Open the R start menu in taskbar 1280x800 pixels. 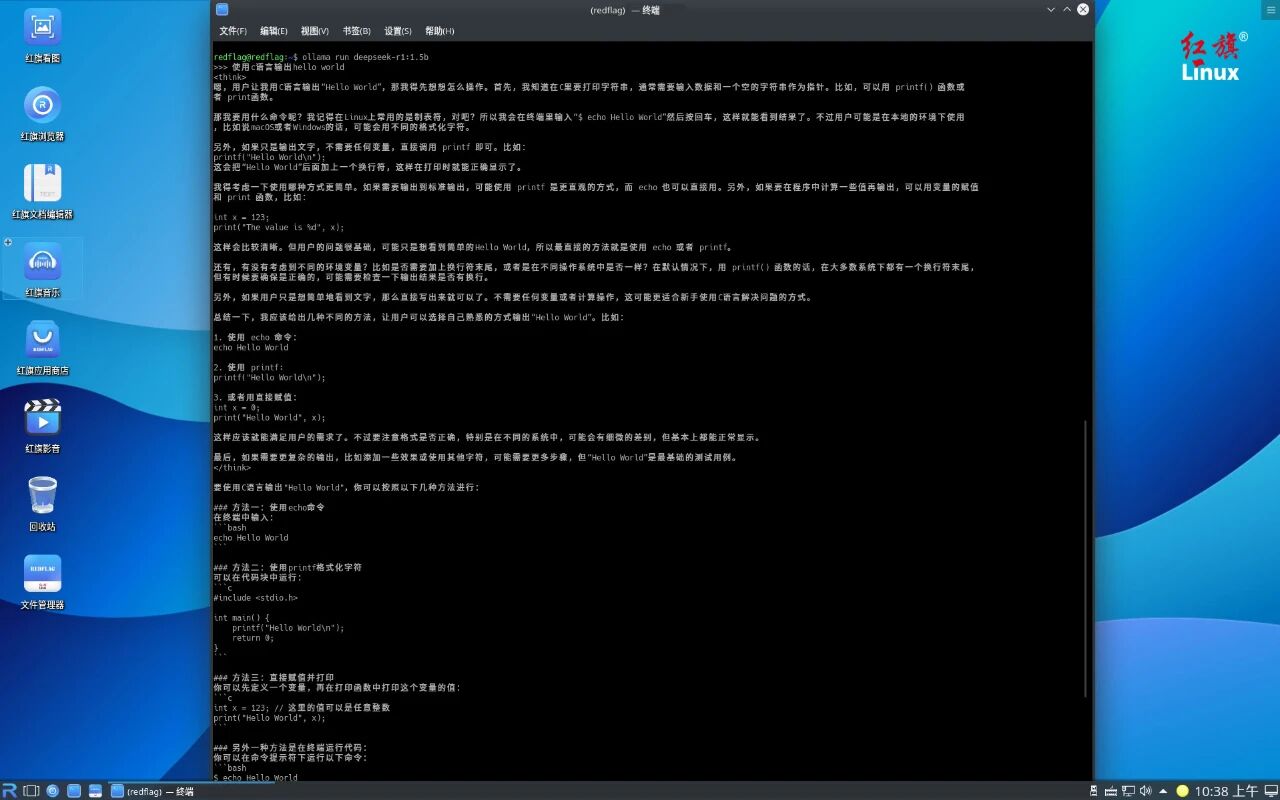(10, 791)
